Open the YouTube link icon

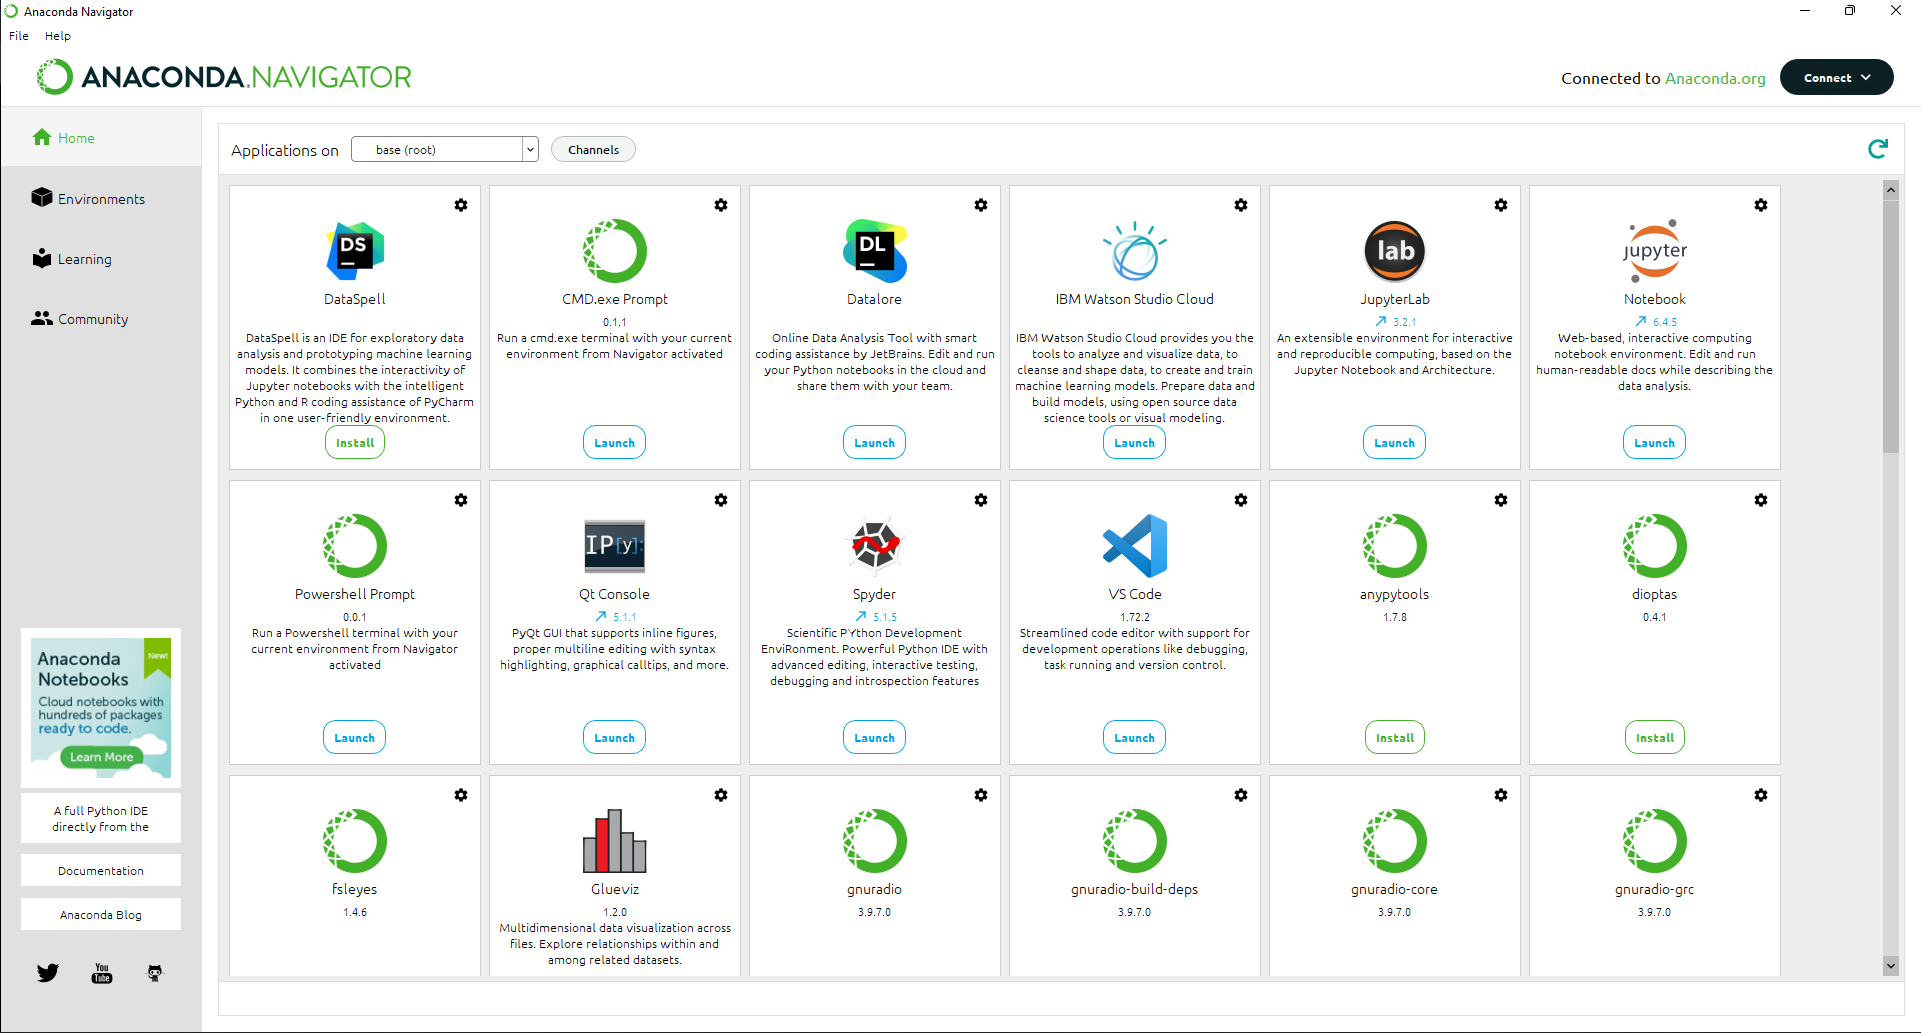click(x=102, y=973)
